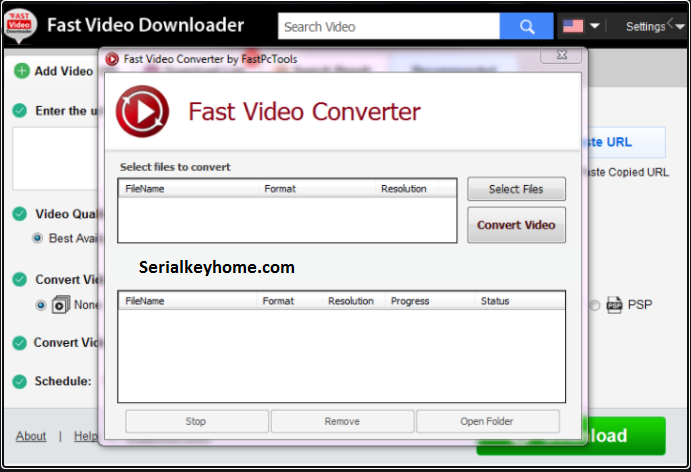
Task: Click the green check icon beside Schedule
Action: (x=20, y=381)
